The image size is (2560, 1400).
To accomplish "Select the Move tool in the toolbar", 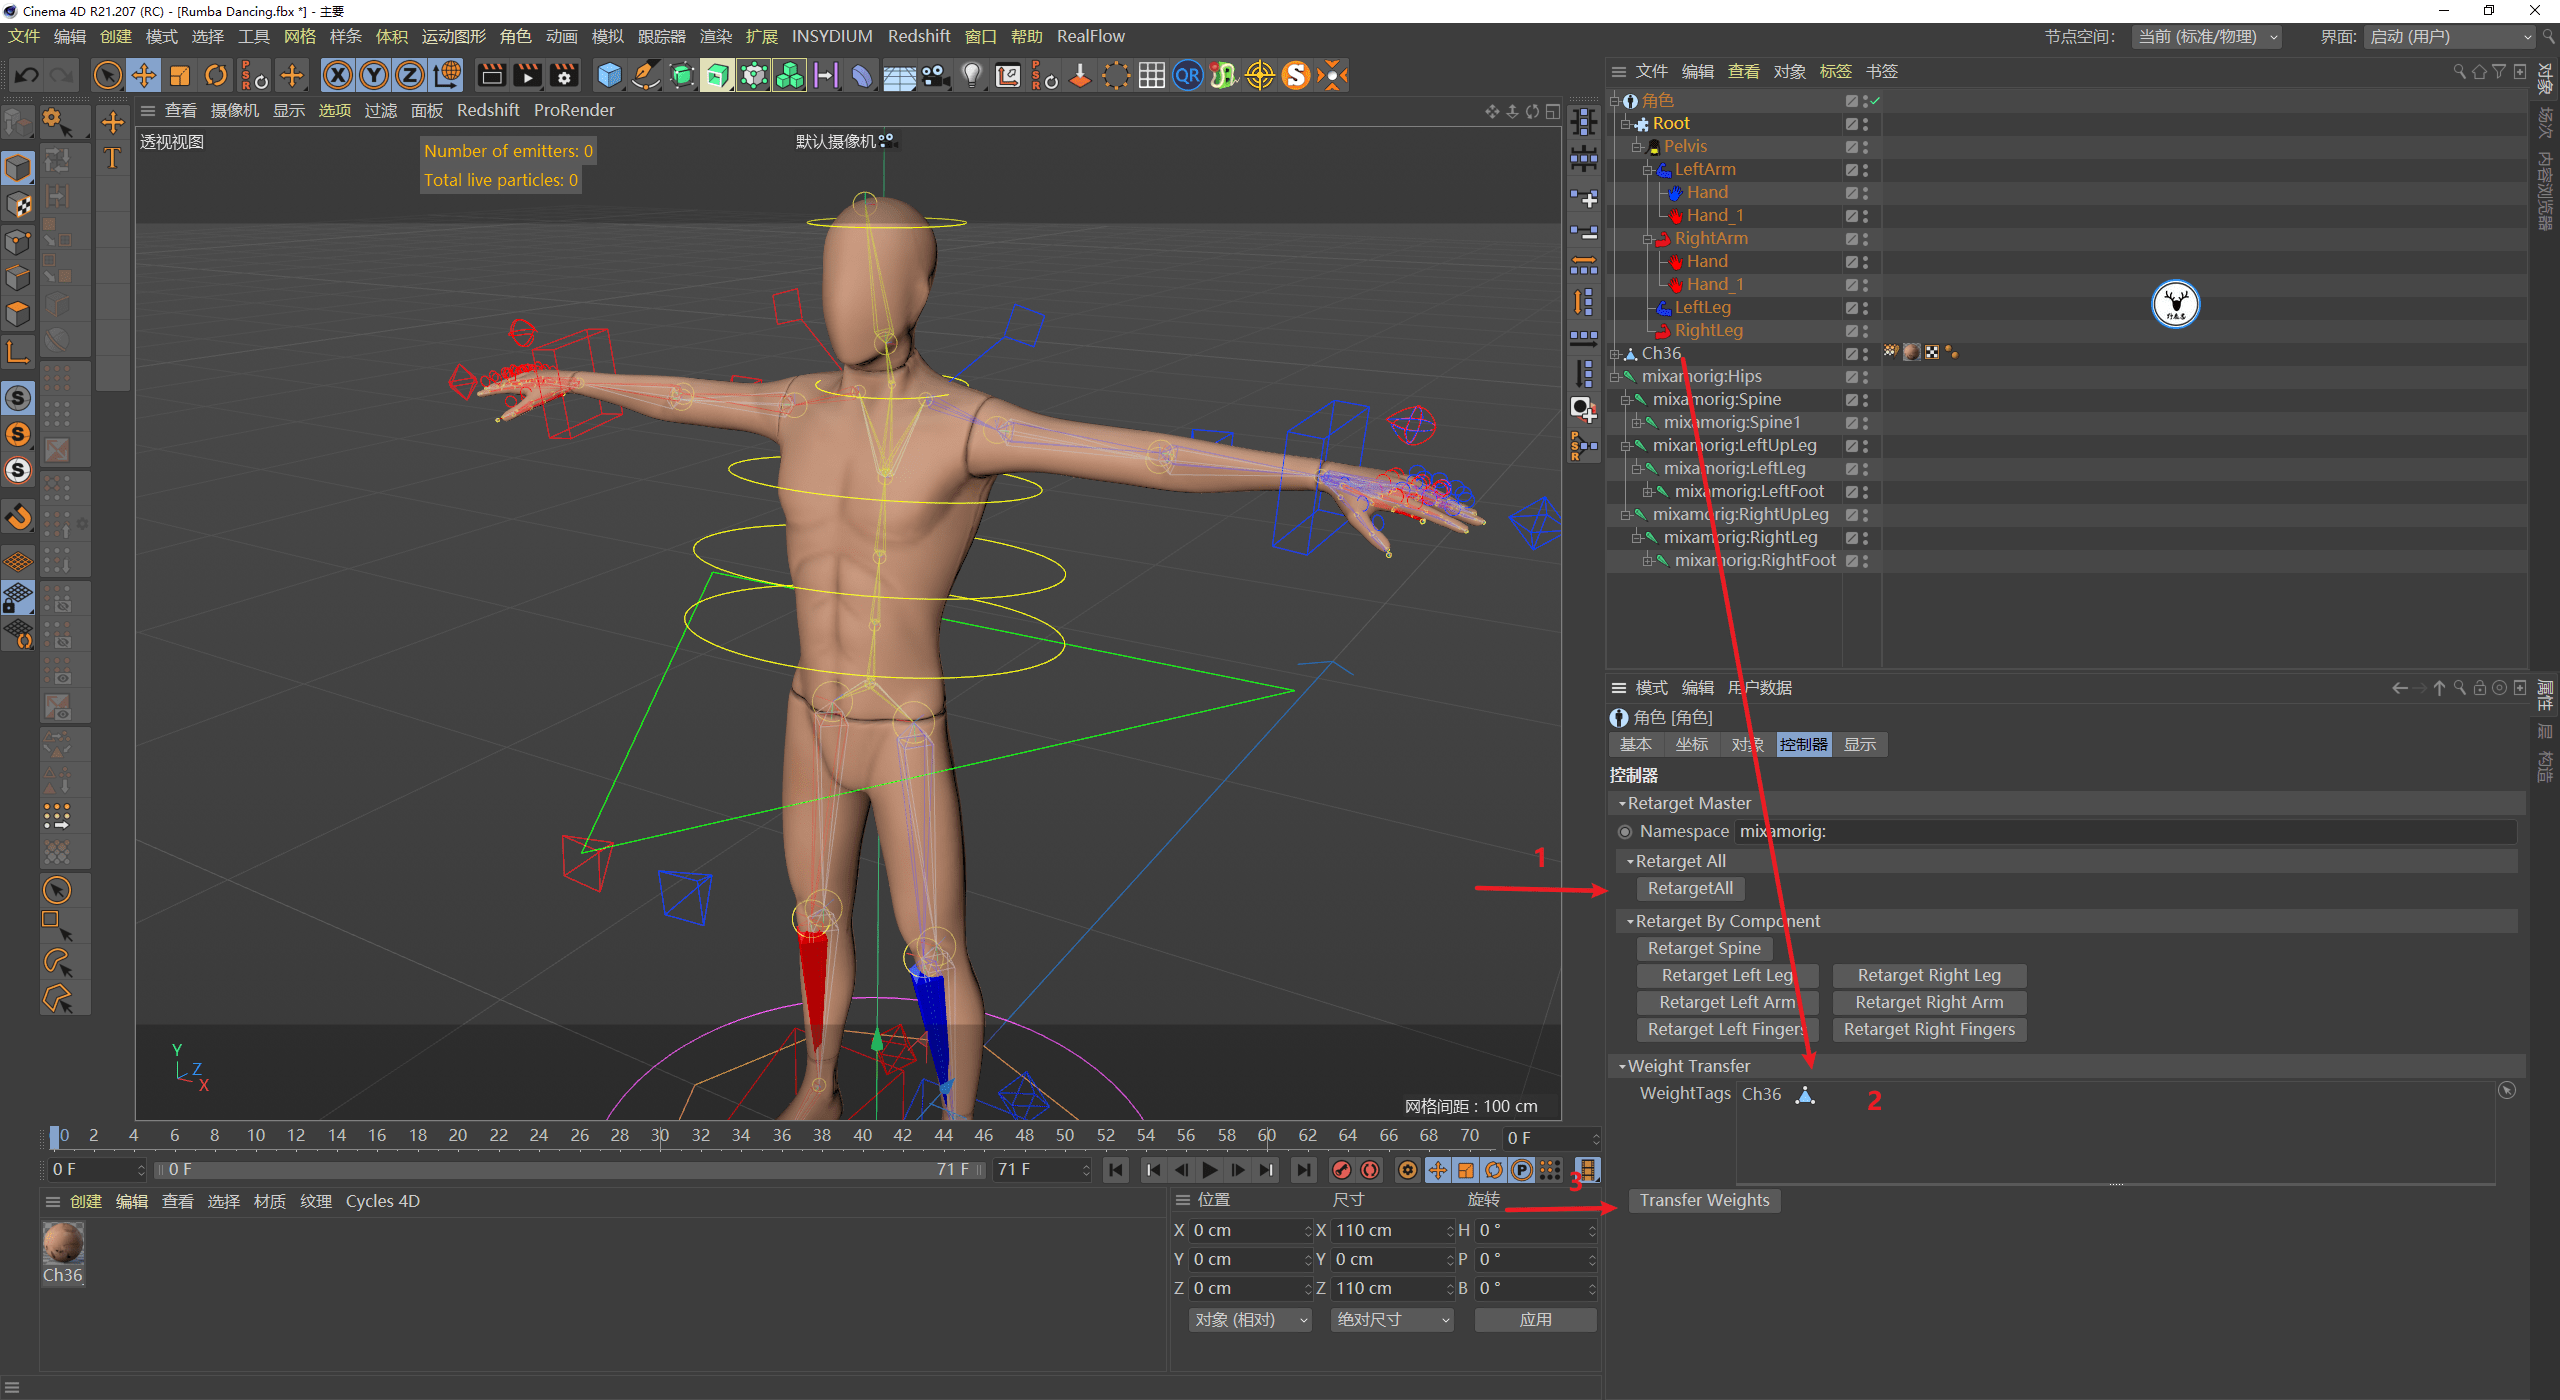I will point(144,75).
